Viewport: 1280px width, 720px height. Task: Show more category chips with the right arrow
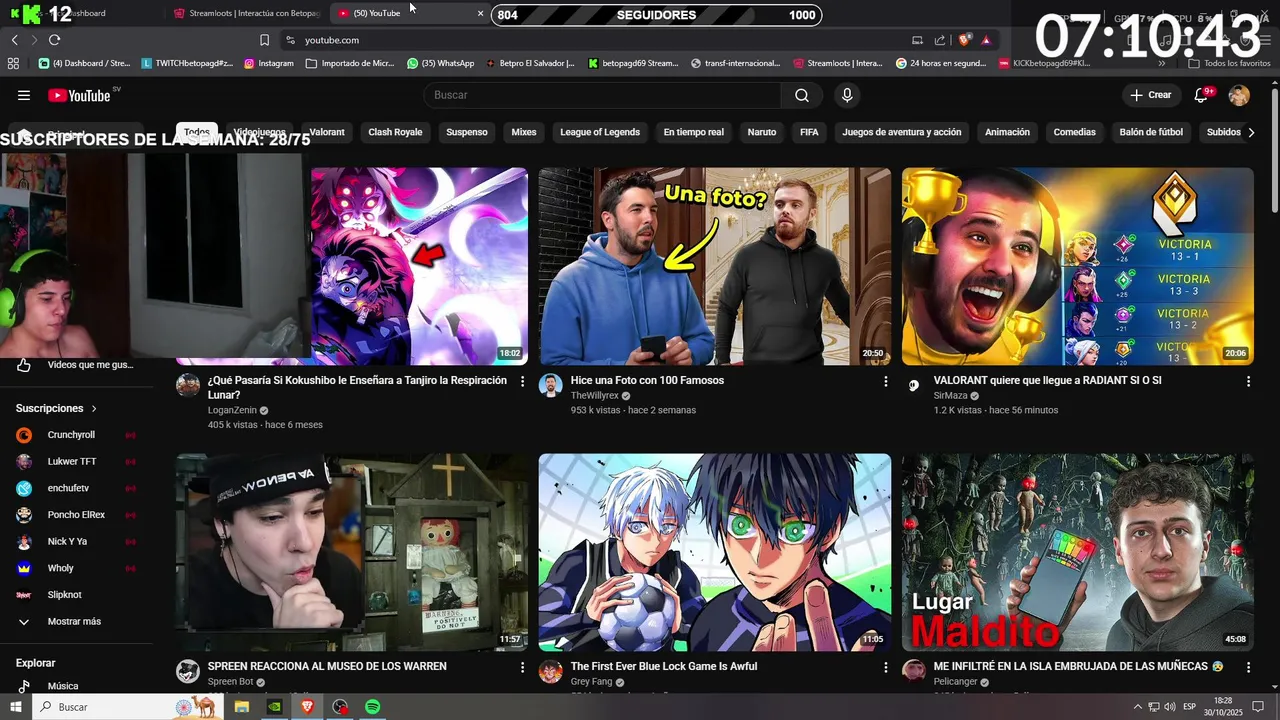coord(1250,132)
